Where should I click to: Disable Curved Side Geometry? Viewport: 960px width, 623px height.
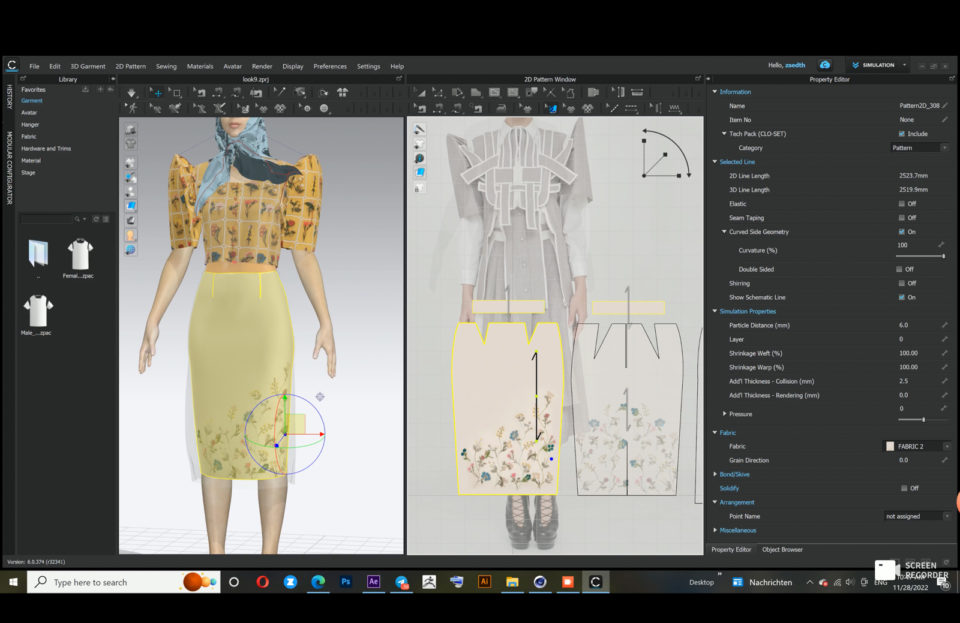click(902, 230)
